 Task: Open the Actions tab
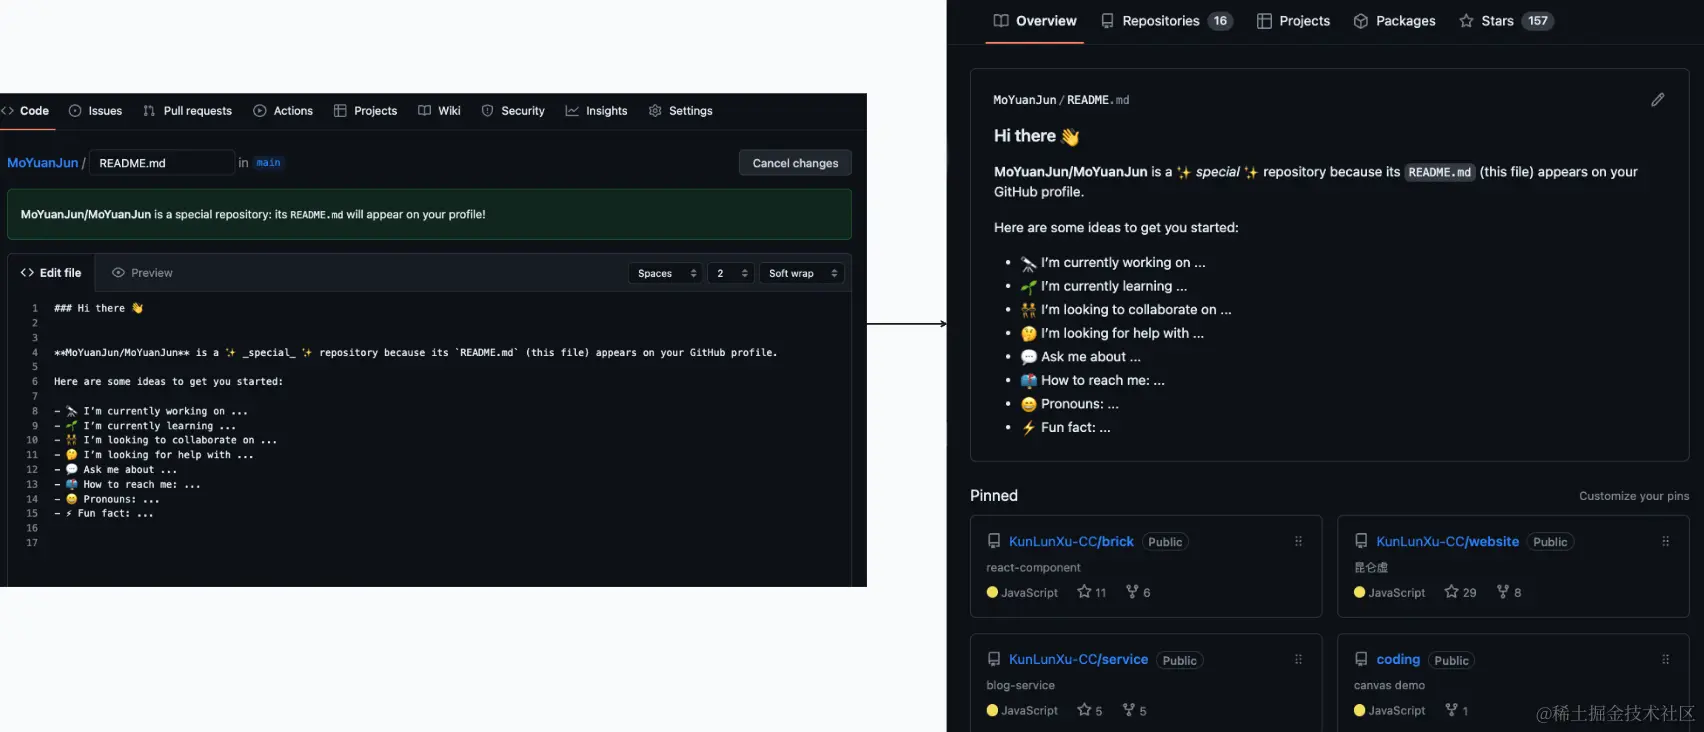coord(283,111)
